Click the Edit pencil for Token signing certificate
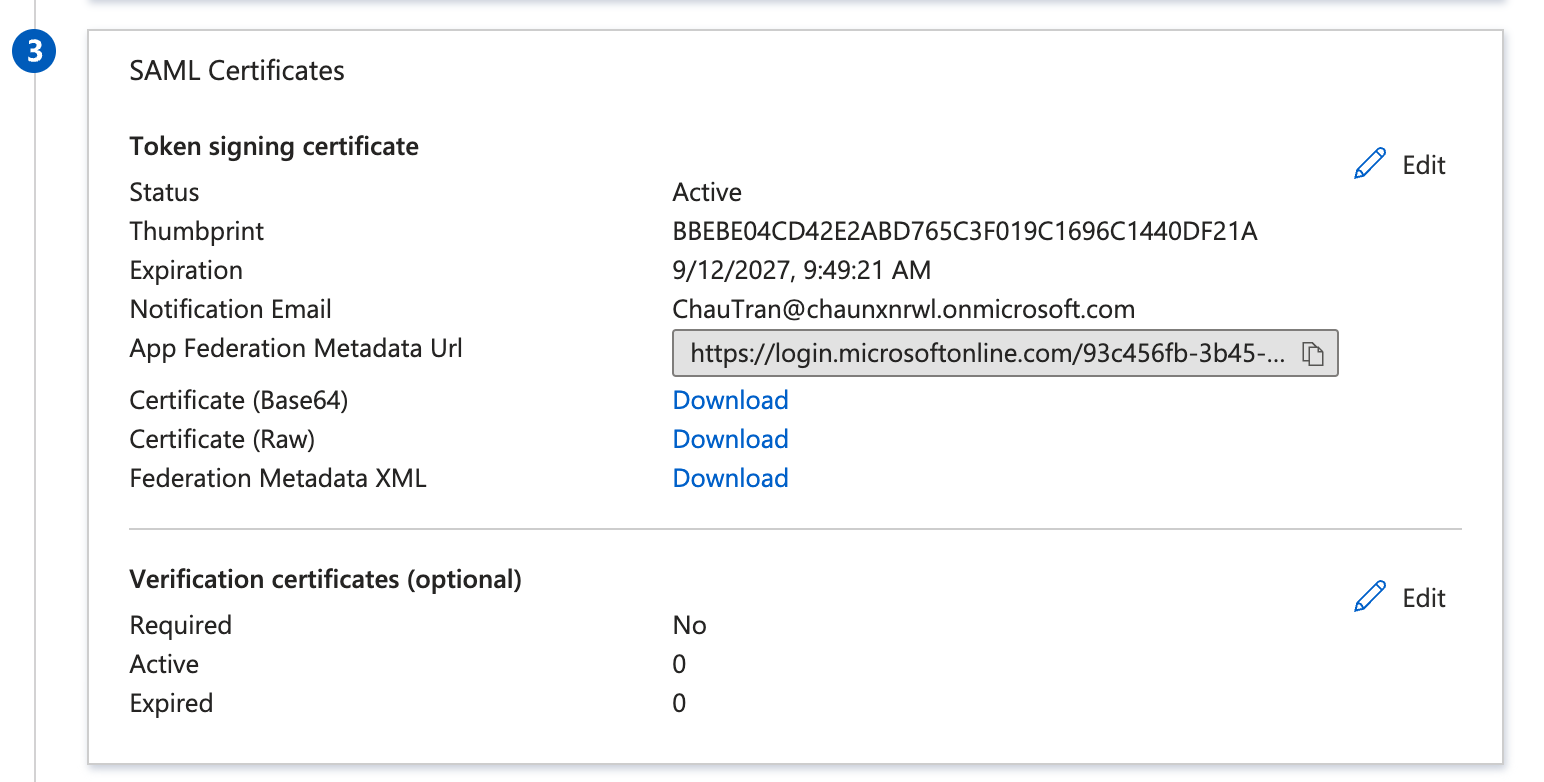This screenshot has height=782, width=1544. tap(1370, 162)
